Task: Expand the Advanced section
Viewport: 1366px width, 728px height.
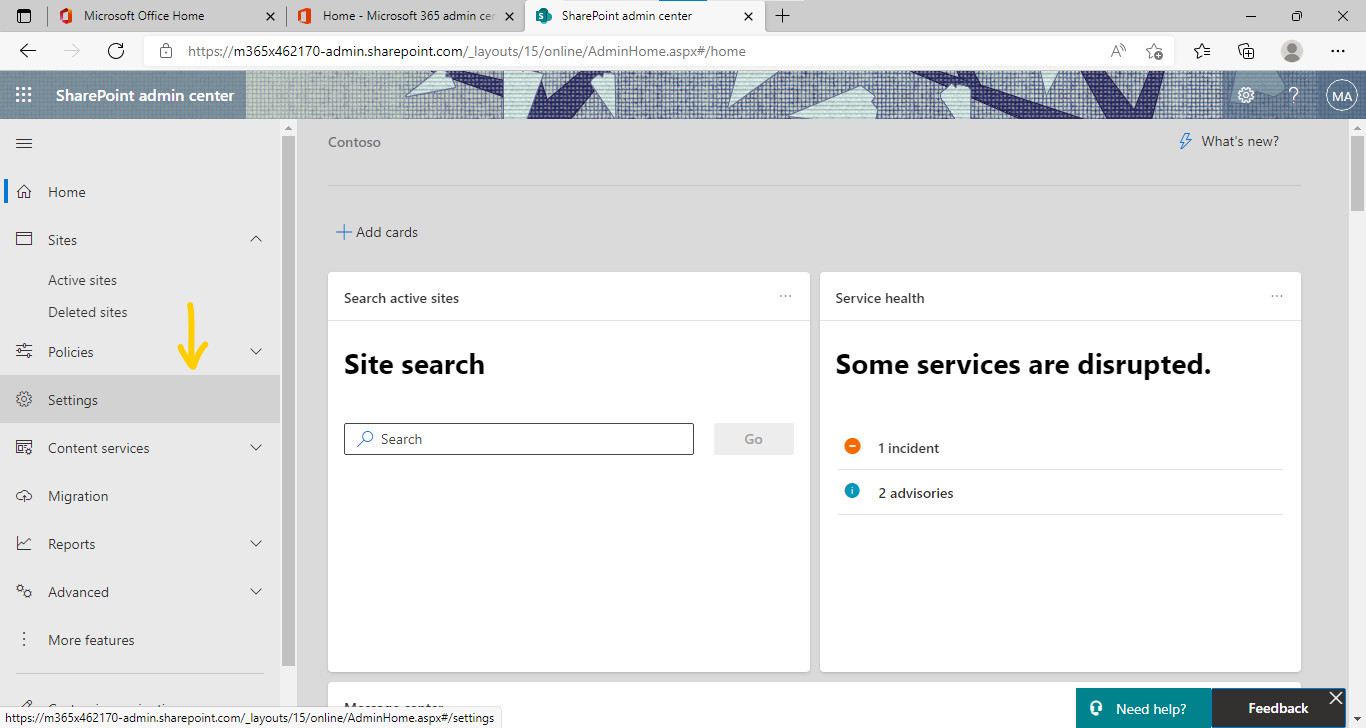Action: [256, 591]
